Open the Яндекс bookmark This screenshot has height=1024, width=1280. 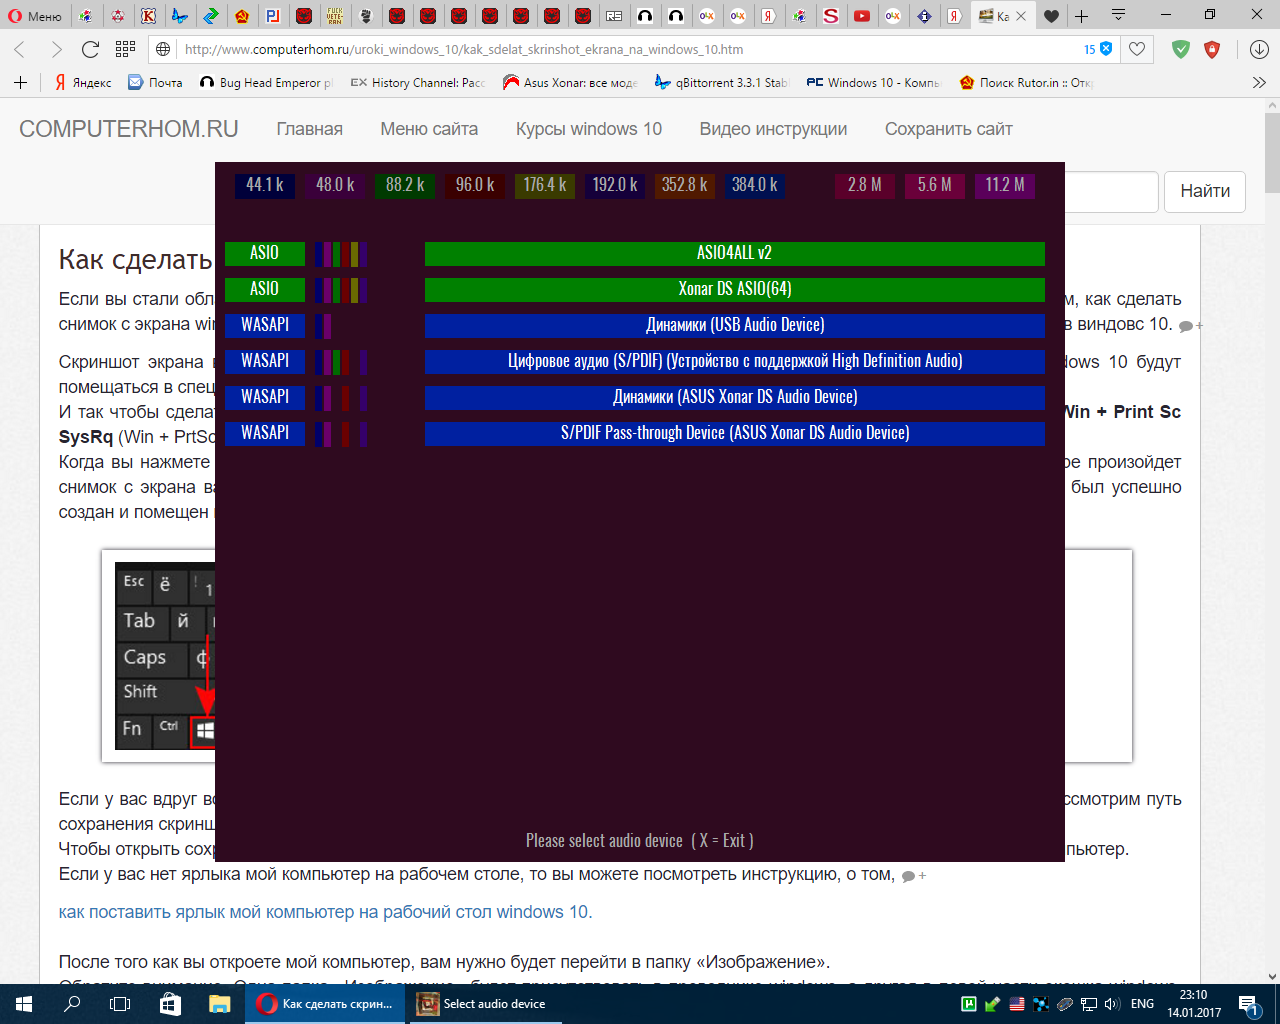tap(83, 83)
